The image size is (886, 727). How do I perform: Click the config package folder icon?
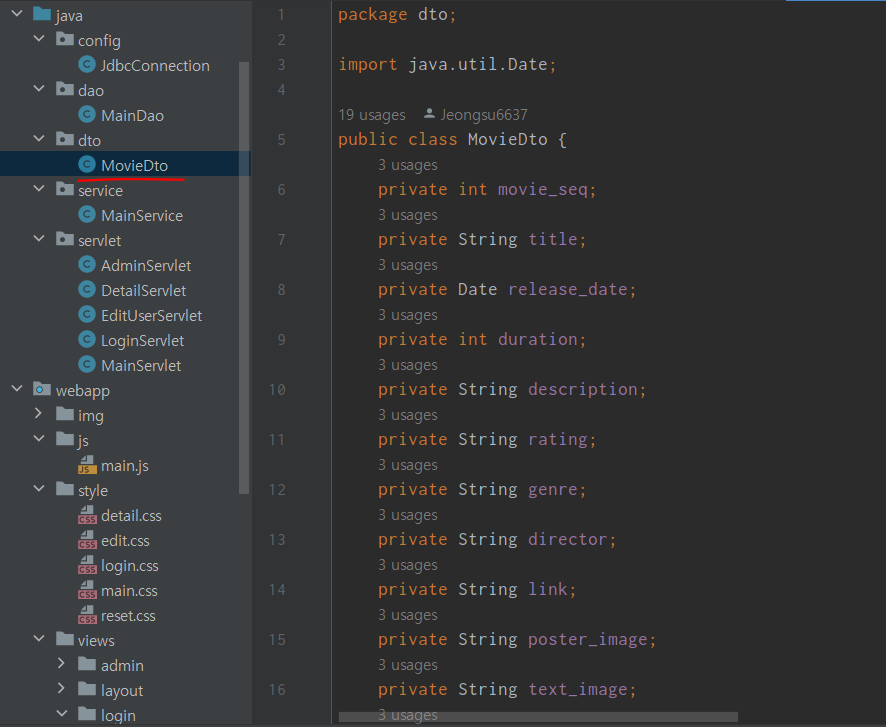tap(65, 40)
